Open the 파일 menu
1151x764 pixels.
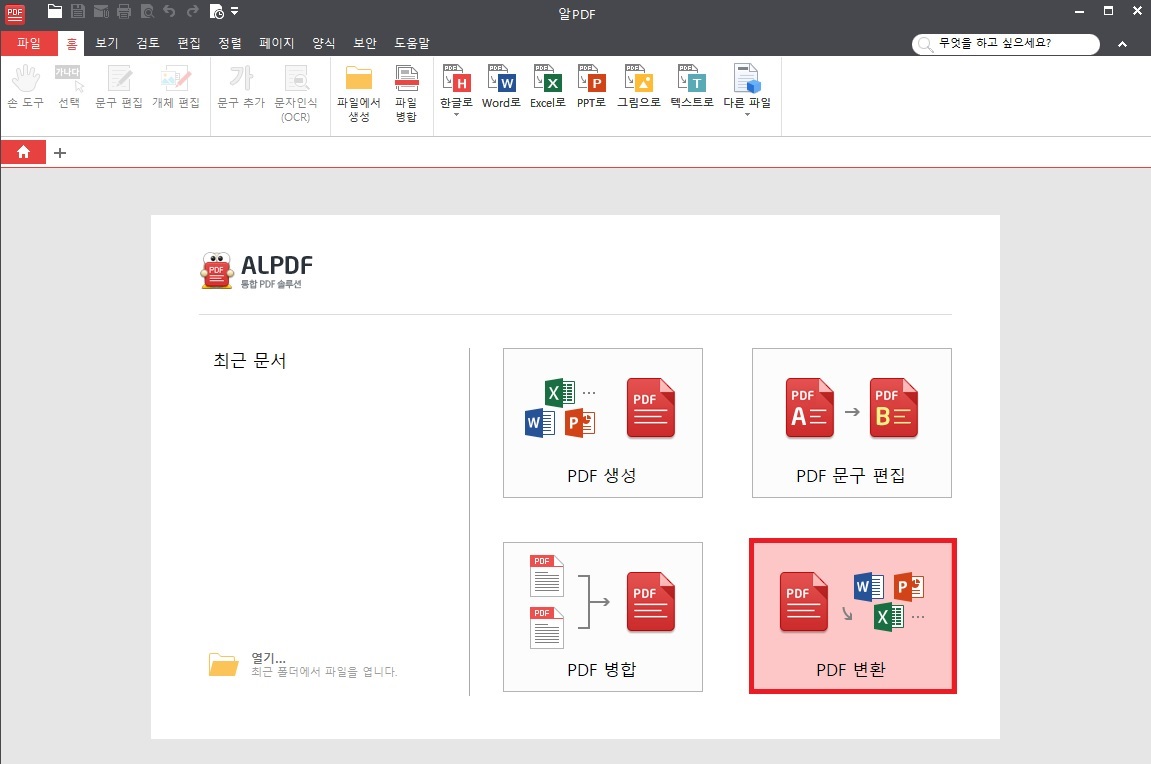29,43
